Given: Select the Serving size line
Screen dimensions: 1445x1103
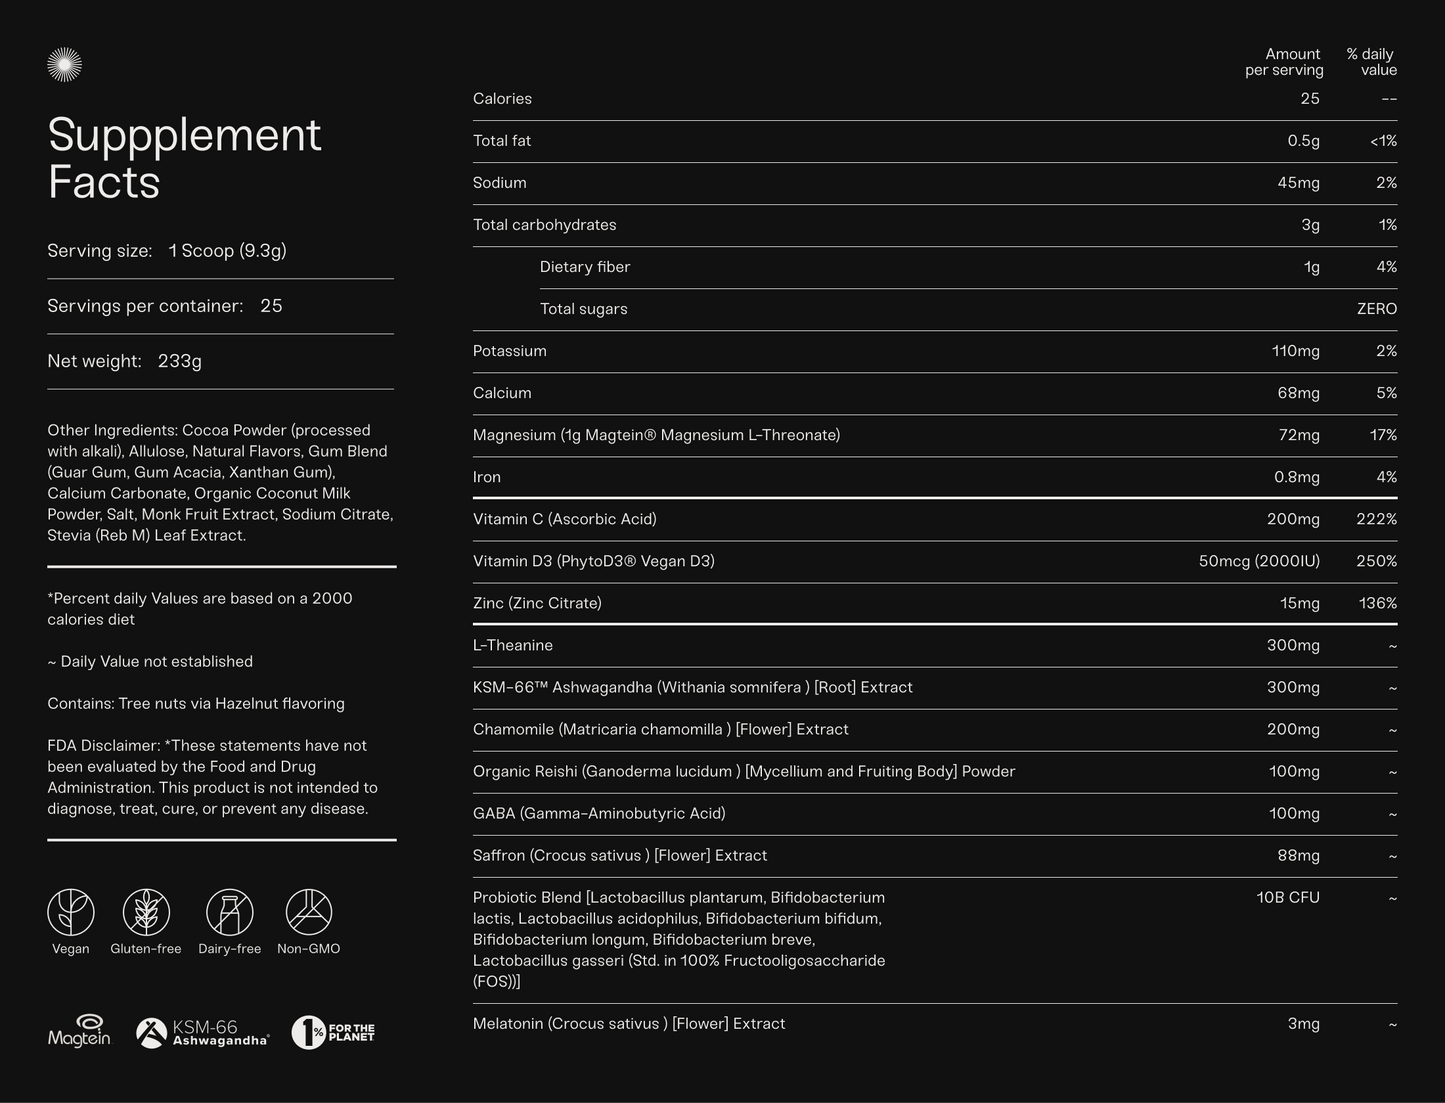Looking at the screenshot, I should click(167, 251).
